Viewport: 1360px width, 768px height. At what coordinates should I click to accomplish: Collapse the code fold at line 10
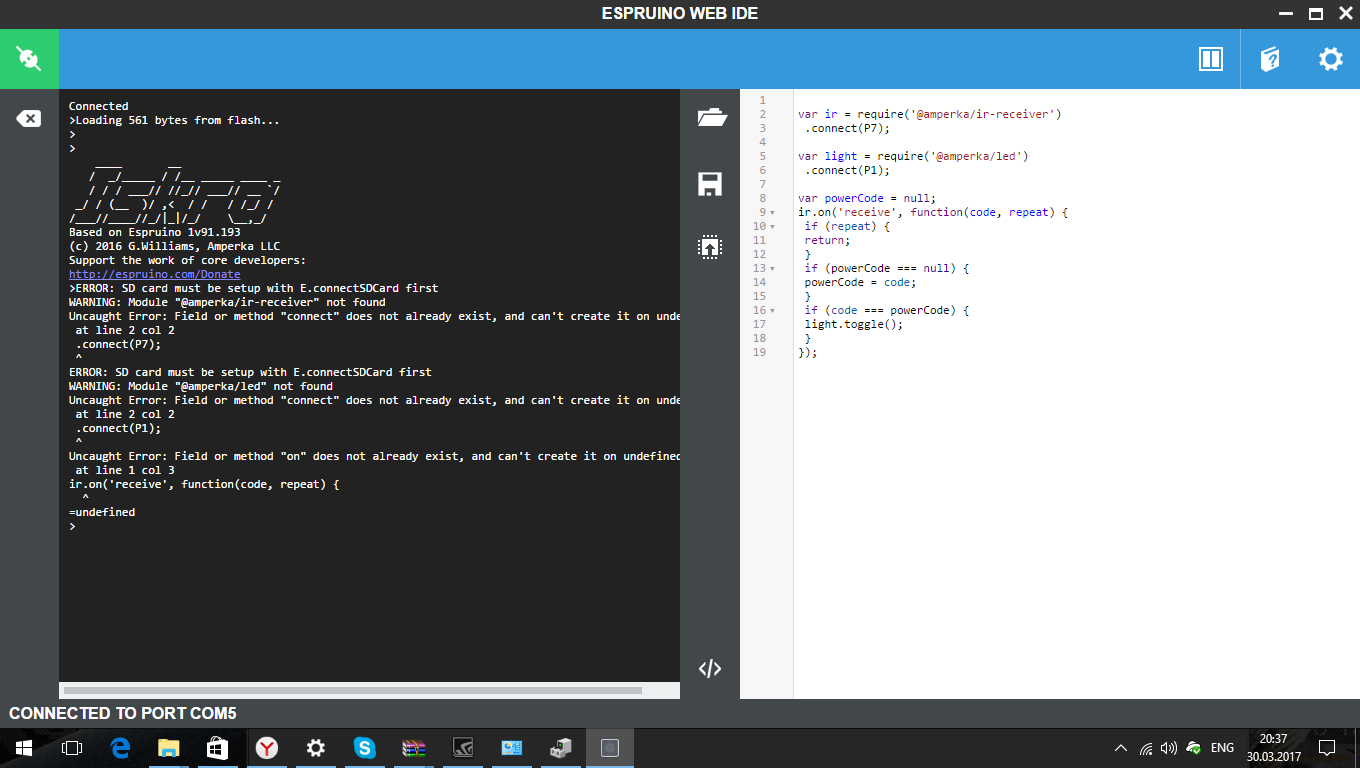coord(773,227)
